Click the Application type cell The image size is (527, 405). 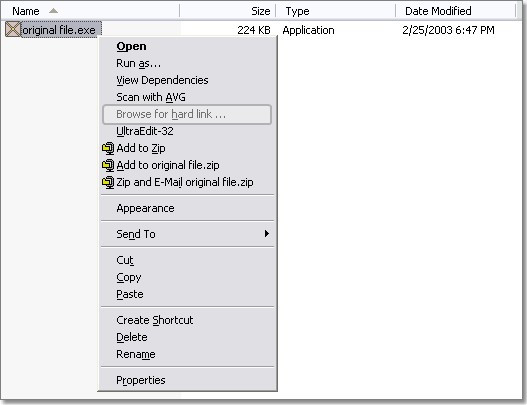(x=308, y=30)
